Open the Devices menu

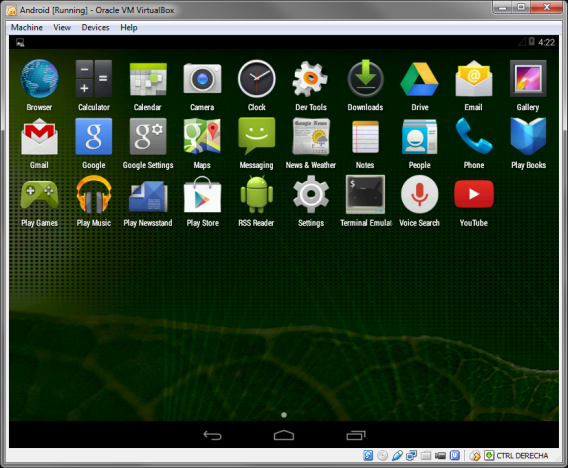point(95,28)
